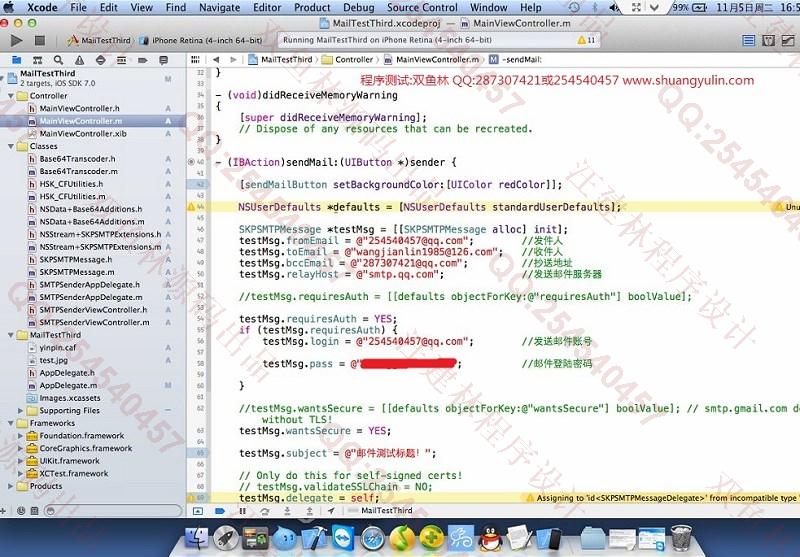This screenshot has height=557, width=800.
Task: Expand UIKit.framework
Action: 20,461
